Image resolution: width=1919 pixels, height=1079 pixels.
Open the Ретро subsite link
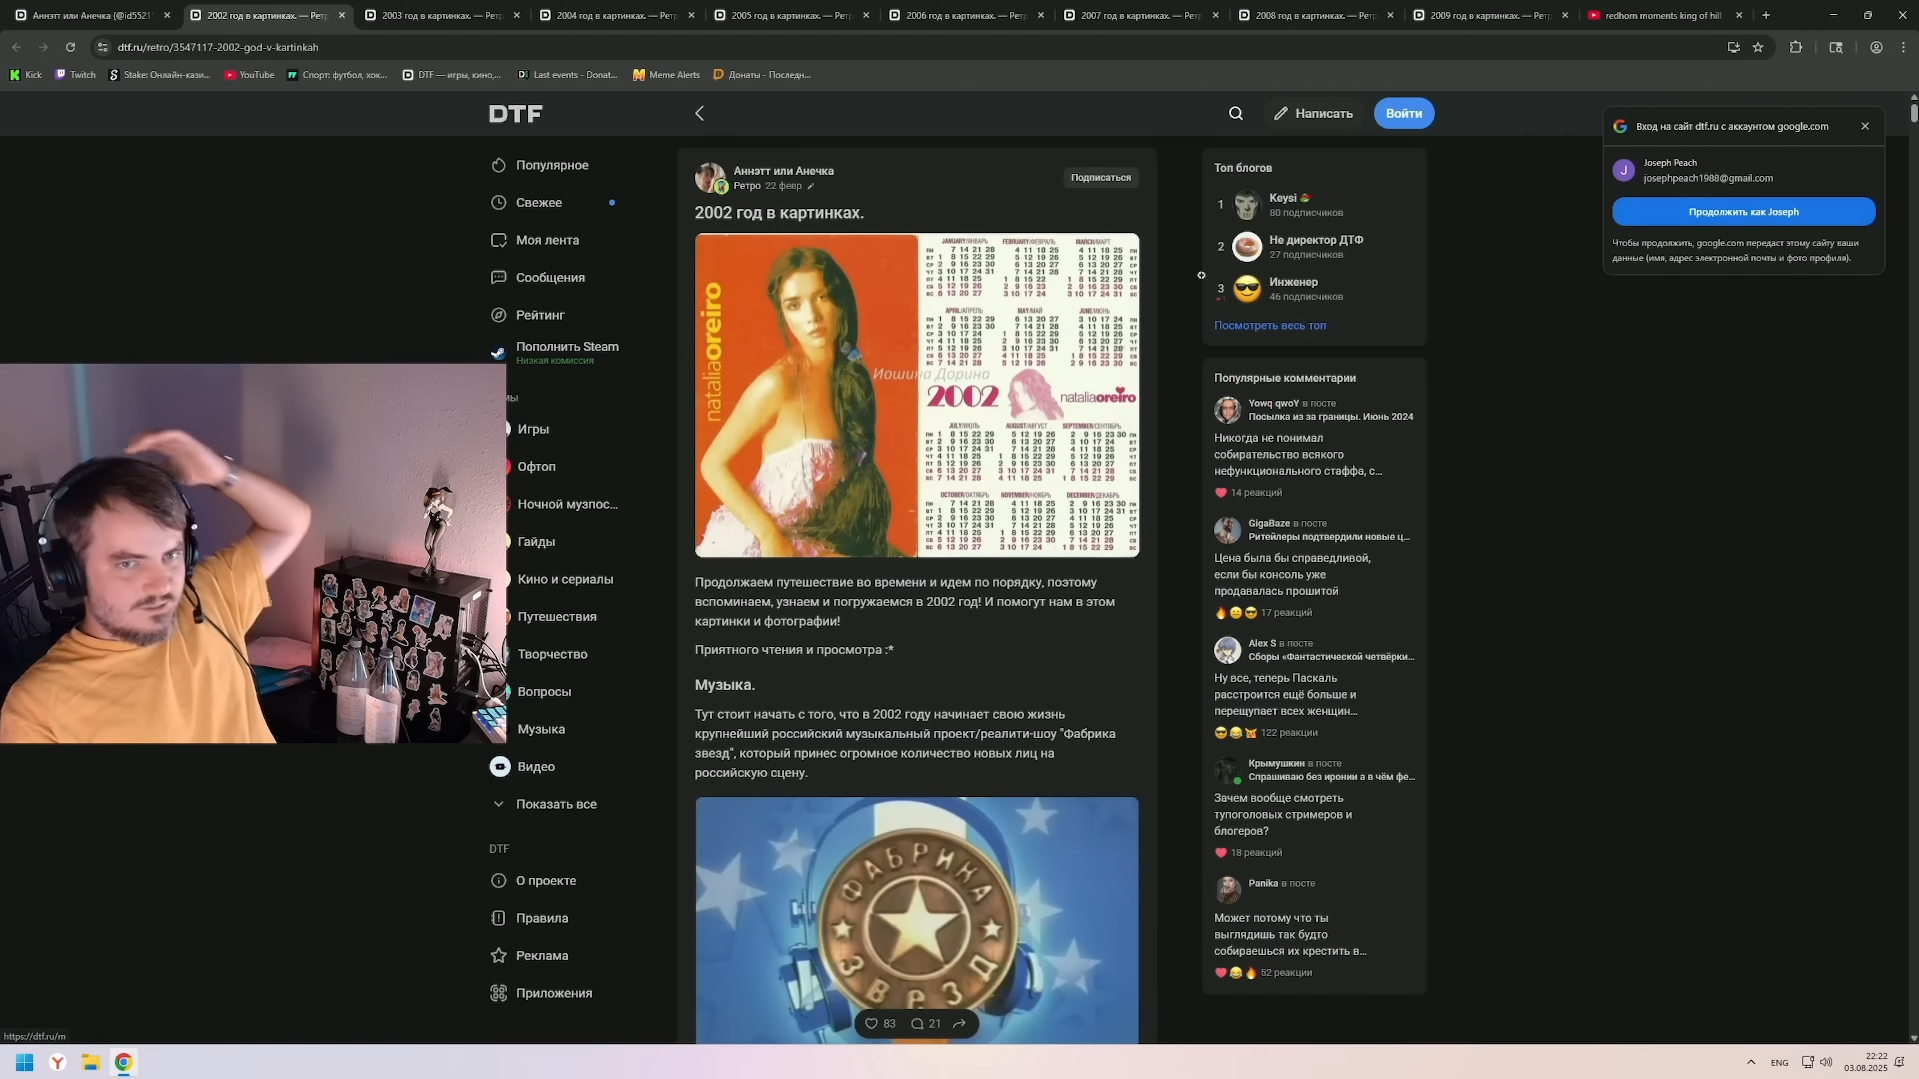pos(747,186)
